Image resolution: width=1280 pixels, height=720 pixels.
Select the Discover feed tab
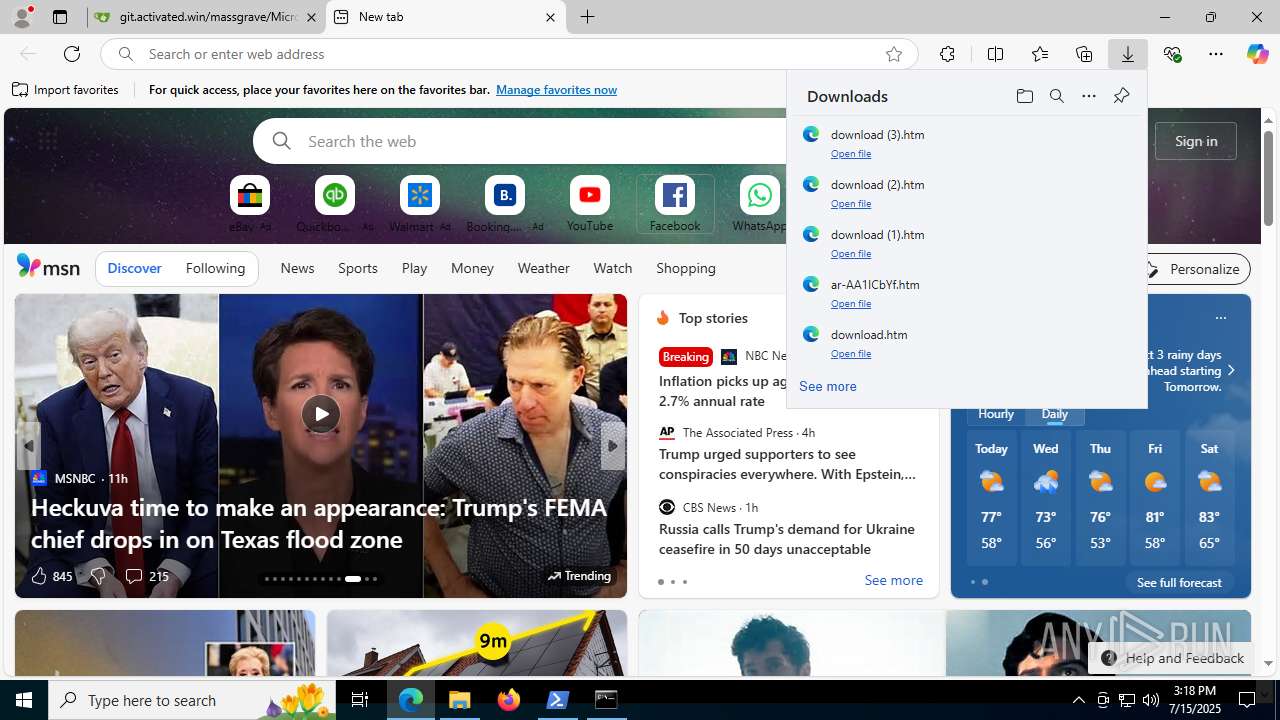click(134, 268)
